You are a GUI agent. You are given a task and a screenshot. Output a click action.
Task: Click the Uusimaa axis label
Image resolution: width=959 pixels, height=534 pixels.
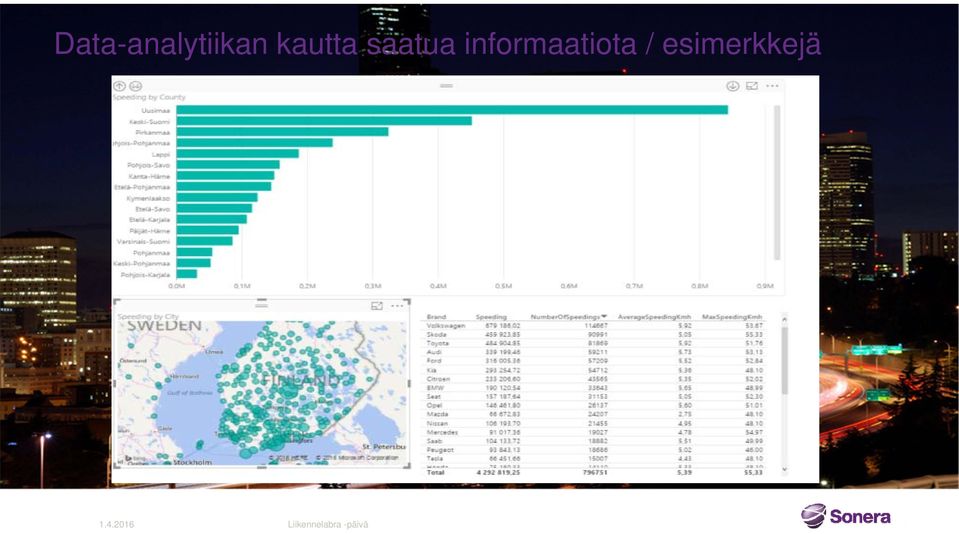(x=155, y=111)
